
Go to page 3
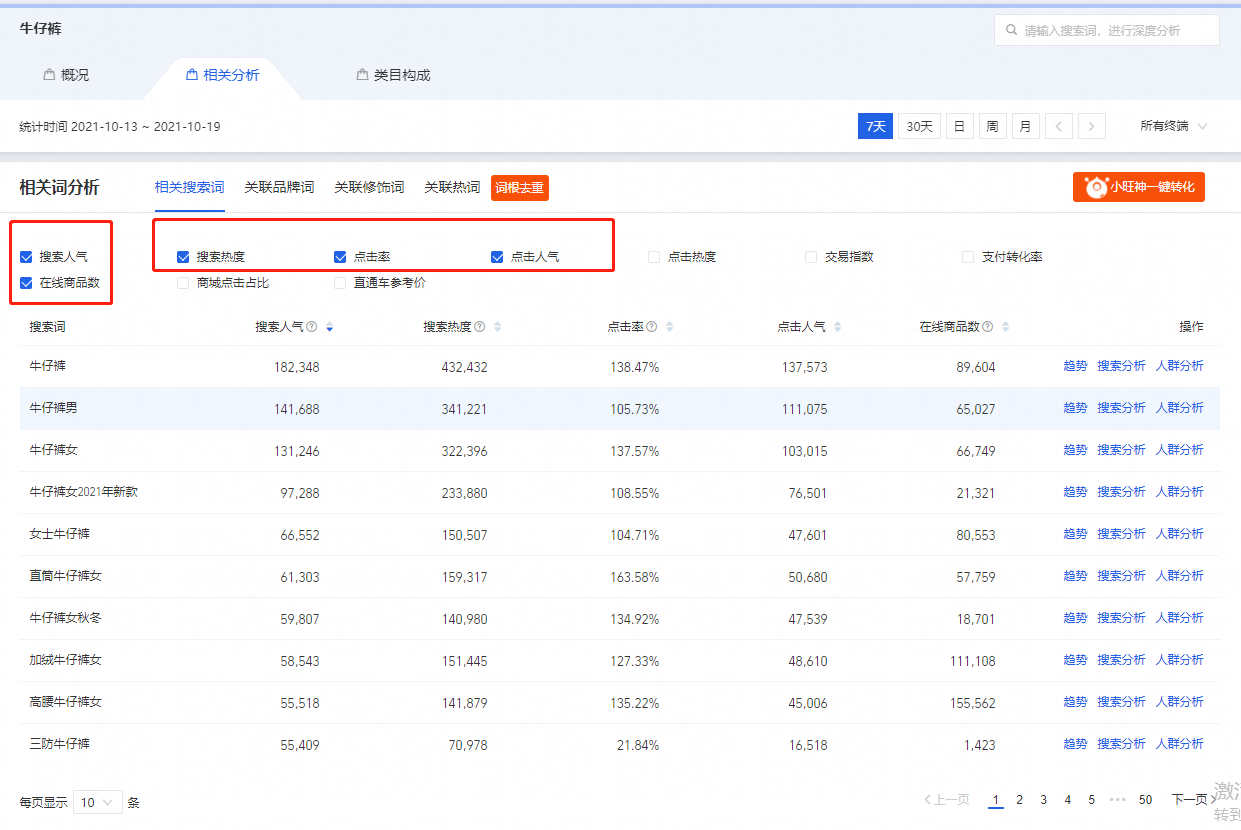(x=1044, y=800)
